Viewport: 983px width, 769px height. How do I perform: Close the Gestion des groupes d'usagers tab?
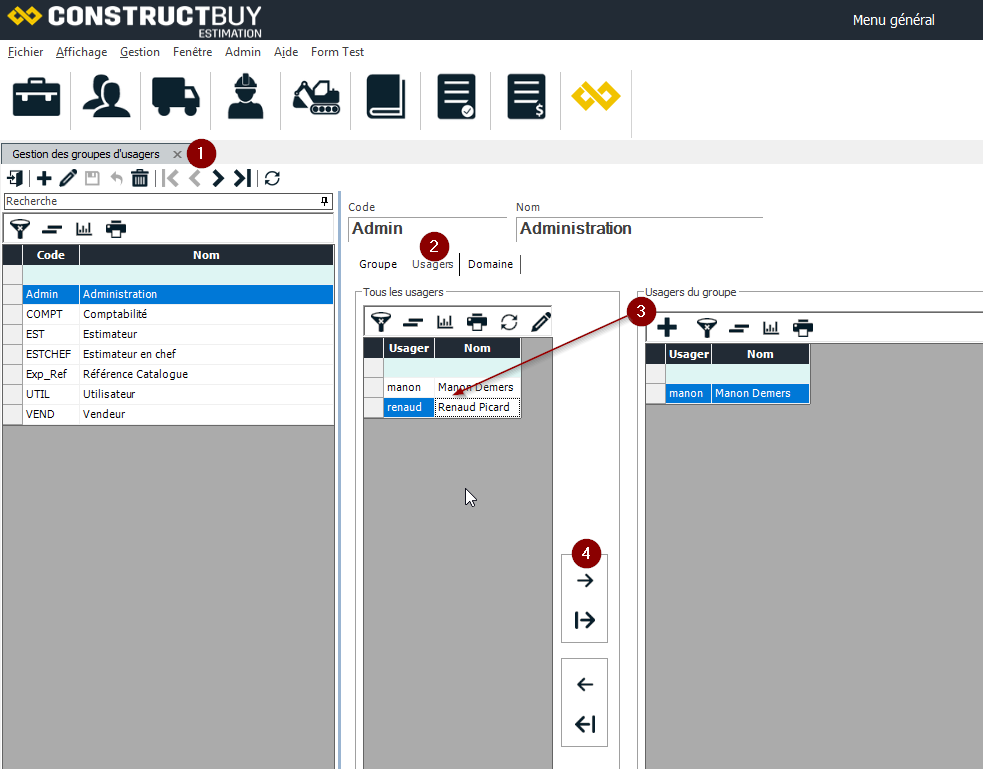(x=177, y=154)
